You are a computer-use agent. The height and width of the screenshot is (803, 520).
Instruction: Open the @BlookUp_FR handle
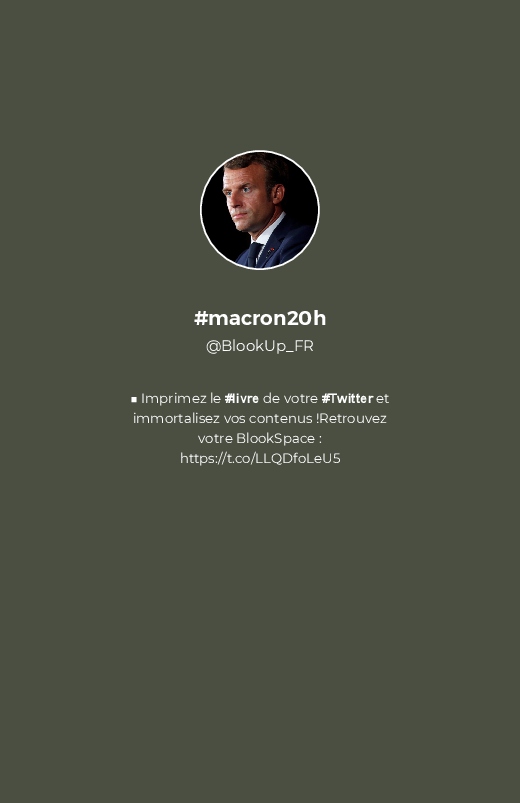(260, 346)
